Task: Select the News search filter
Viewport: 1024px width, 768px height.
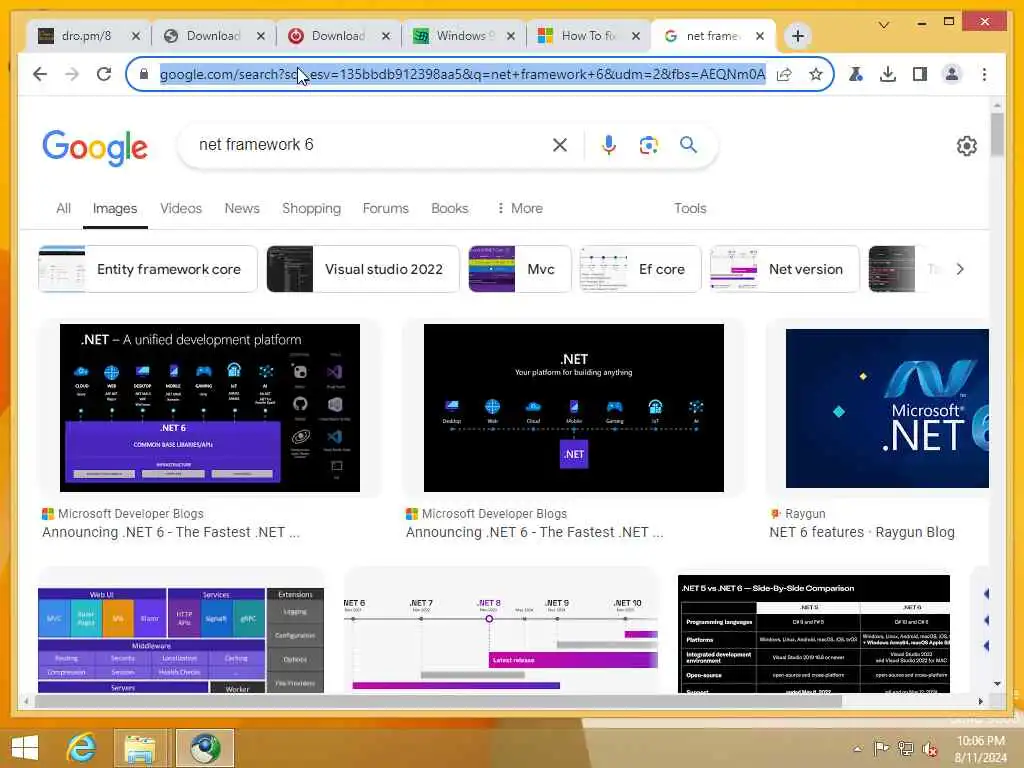Action: click(x=242, y=208)
